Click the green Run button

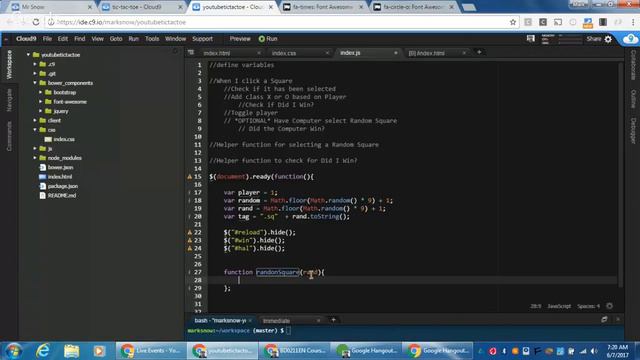(x=268, y=39)
